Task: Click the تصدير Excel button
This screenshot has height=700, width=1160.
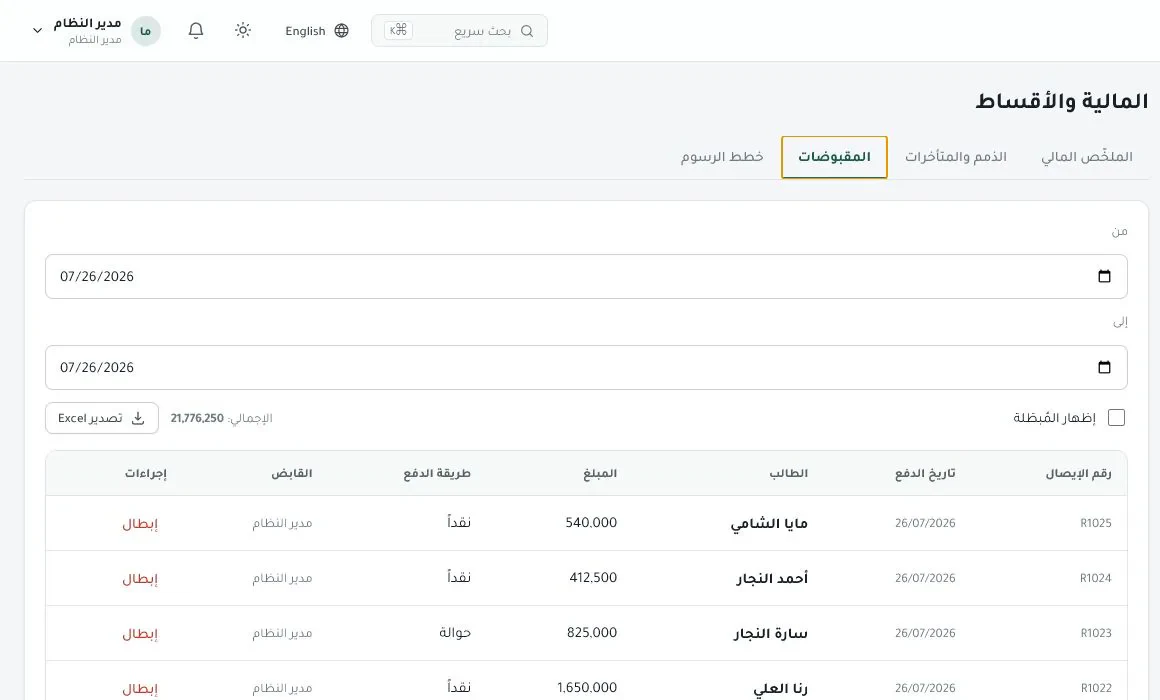Action: [x=102, y=418]
